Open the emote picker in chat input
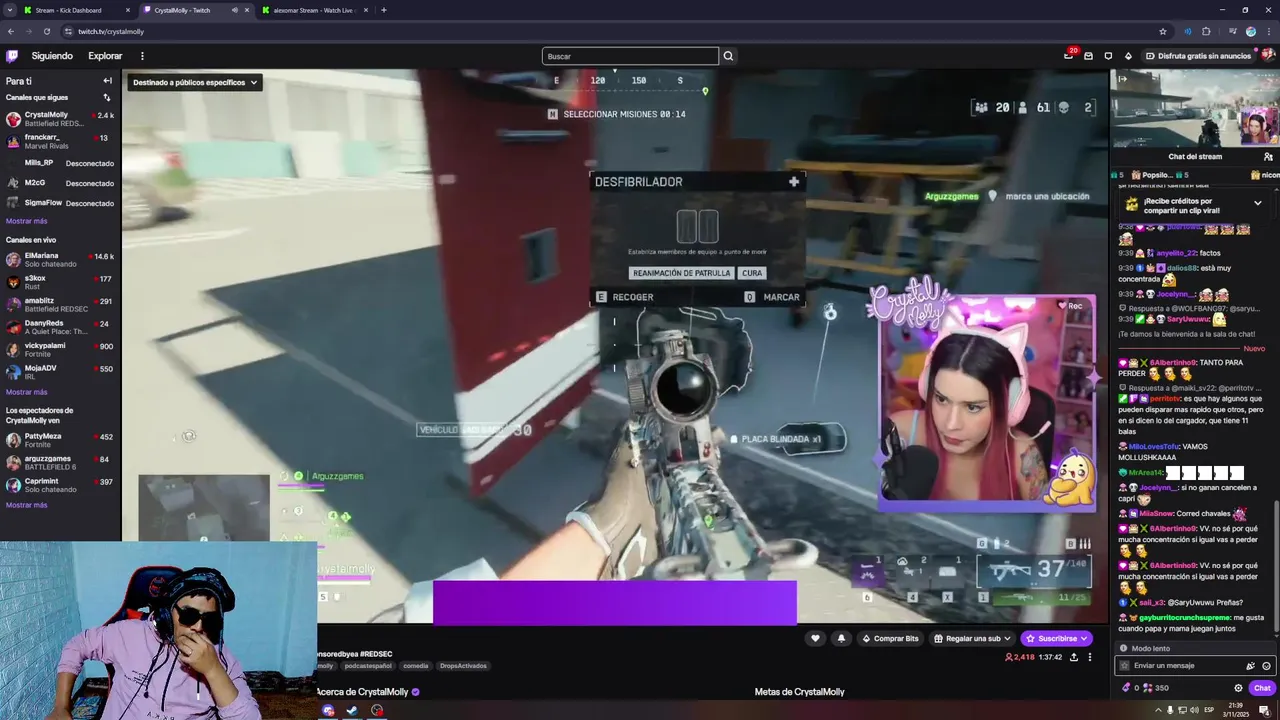Image resolution: width=1280 pixels, height=720 pixels. click(1266, 666)
